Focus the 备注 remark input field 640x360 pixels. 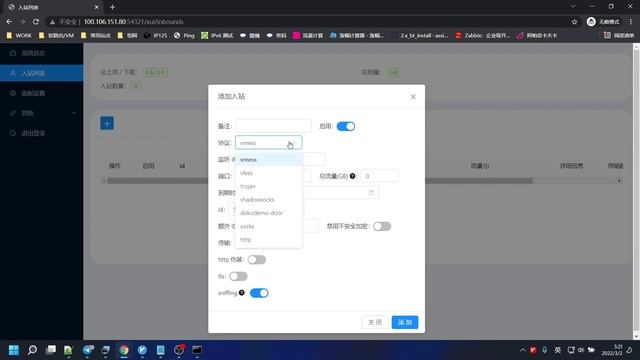pyautogui.click(x=273, y=126)
